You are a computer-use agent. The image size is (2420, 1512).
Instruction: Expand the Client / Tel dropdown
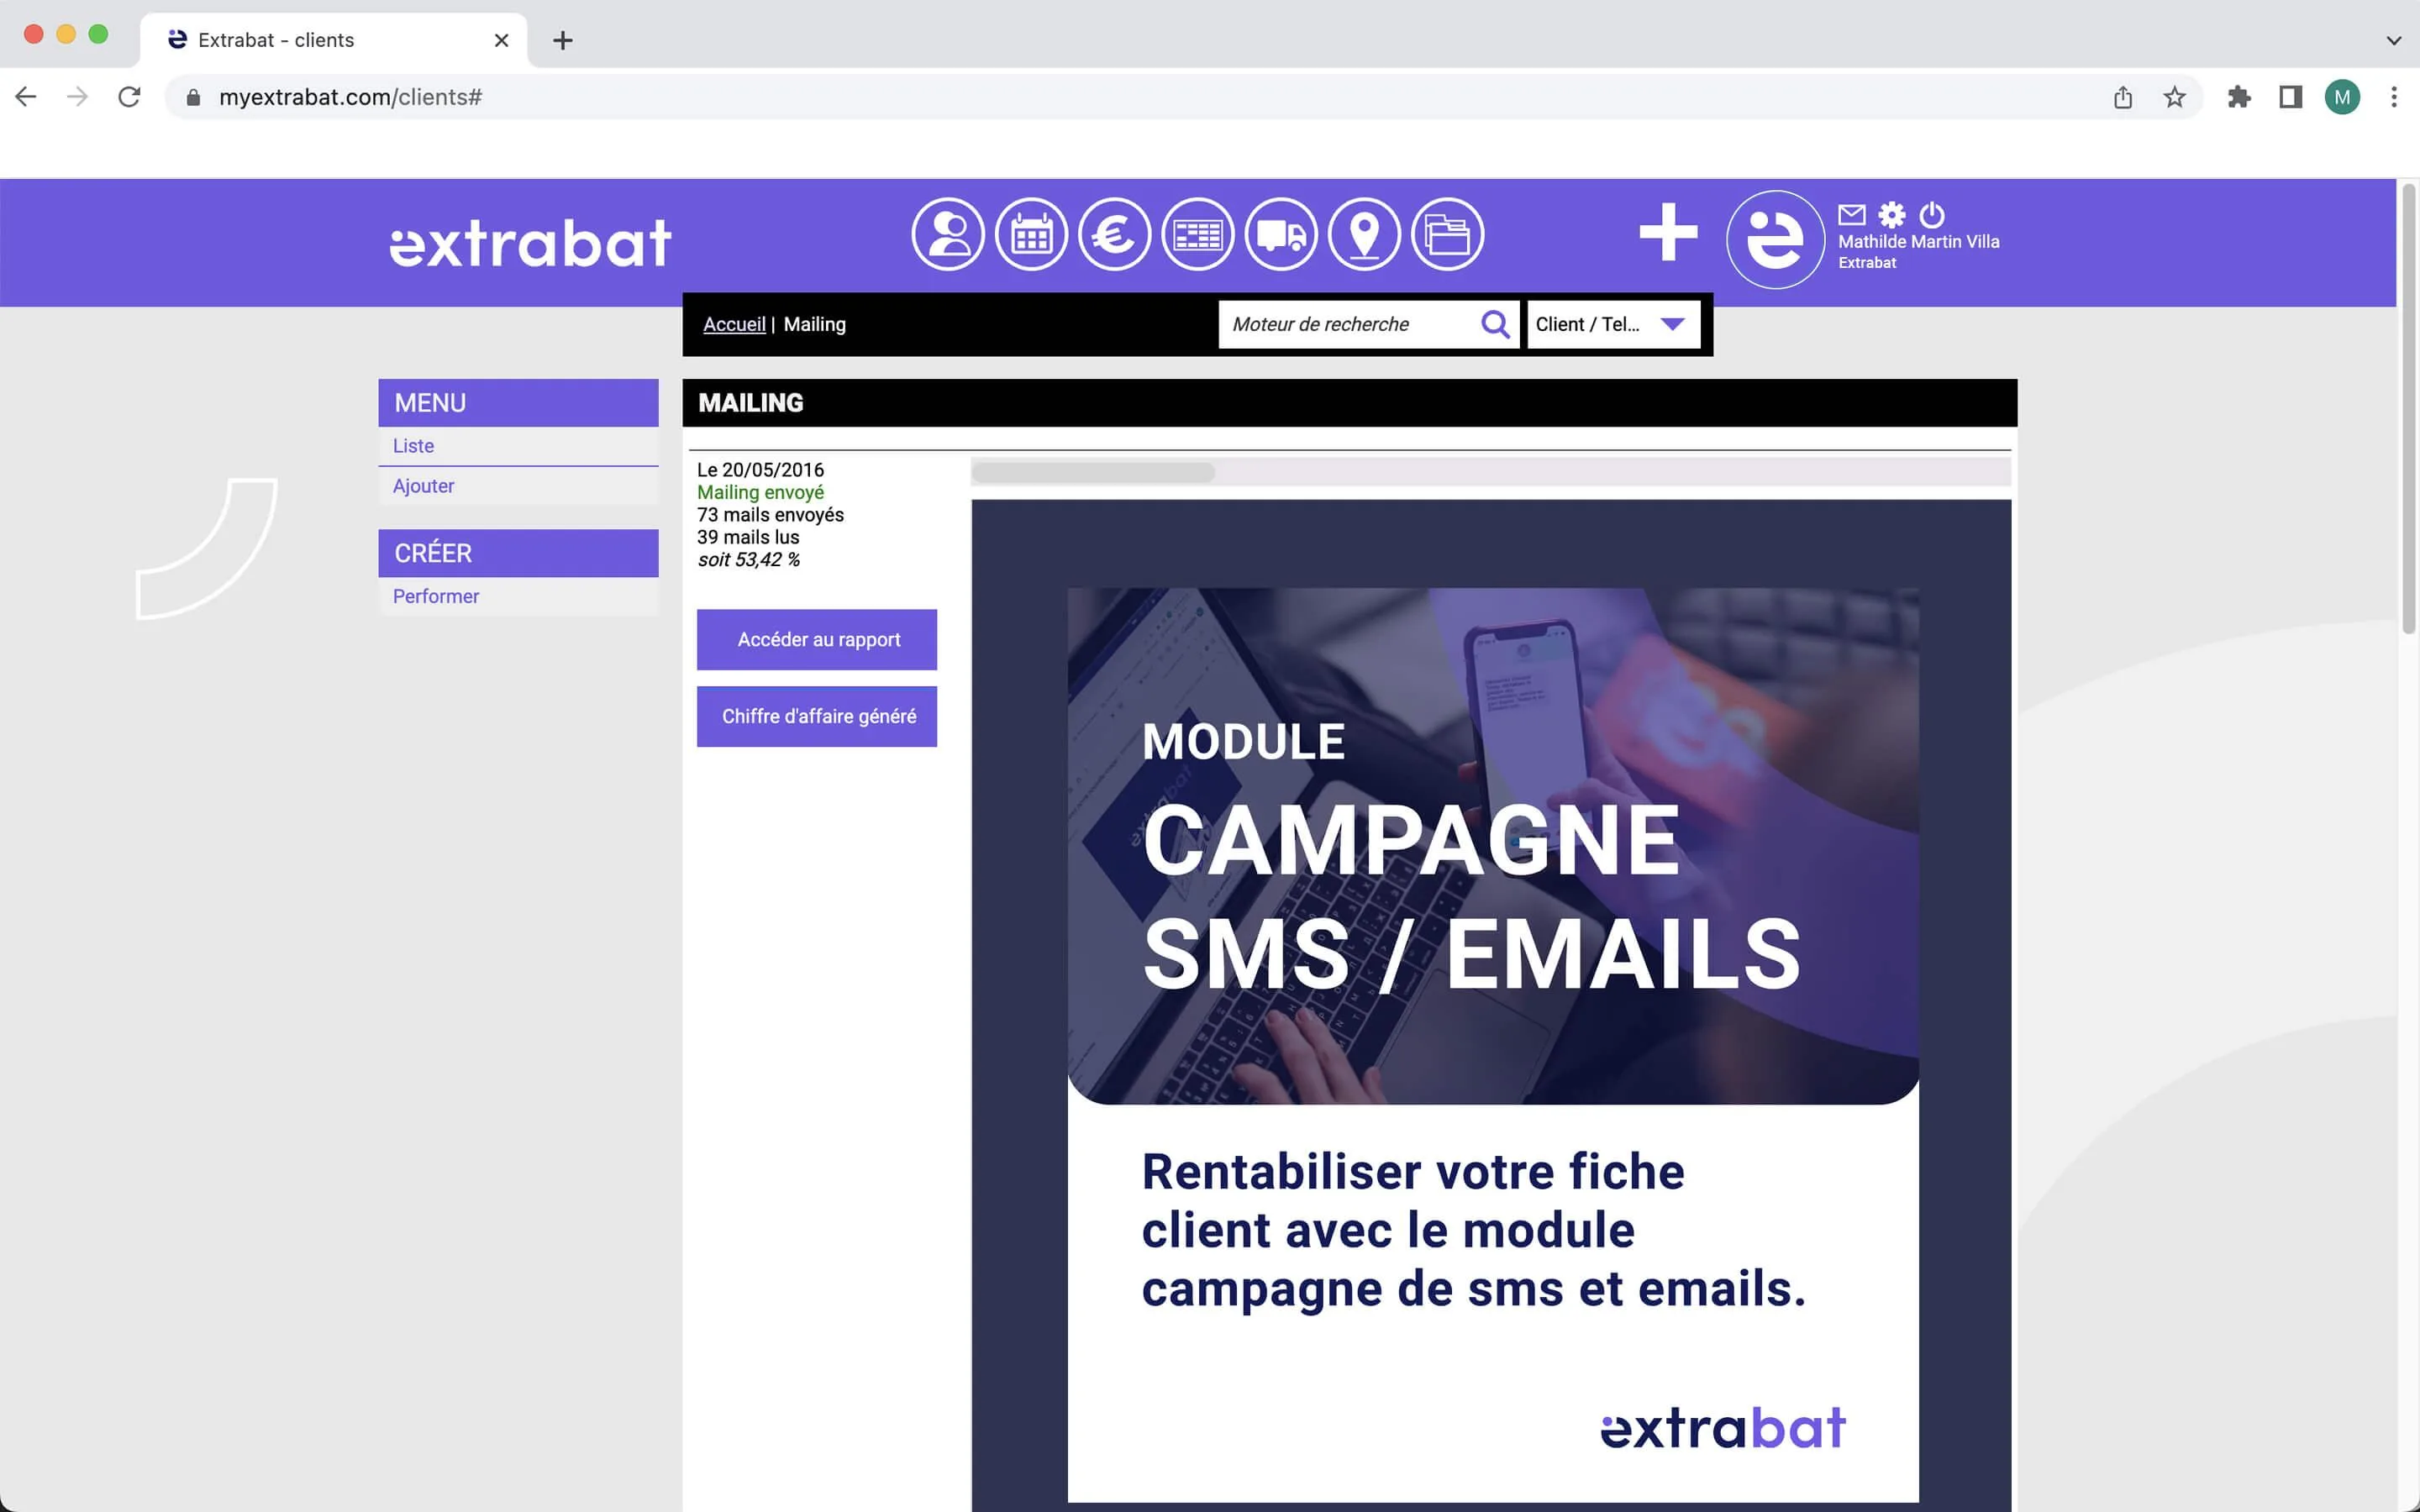[1613, 324]
